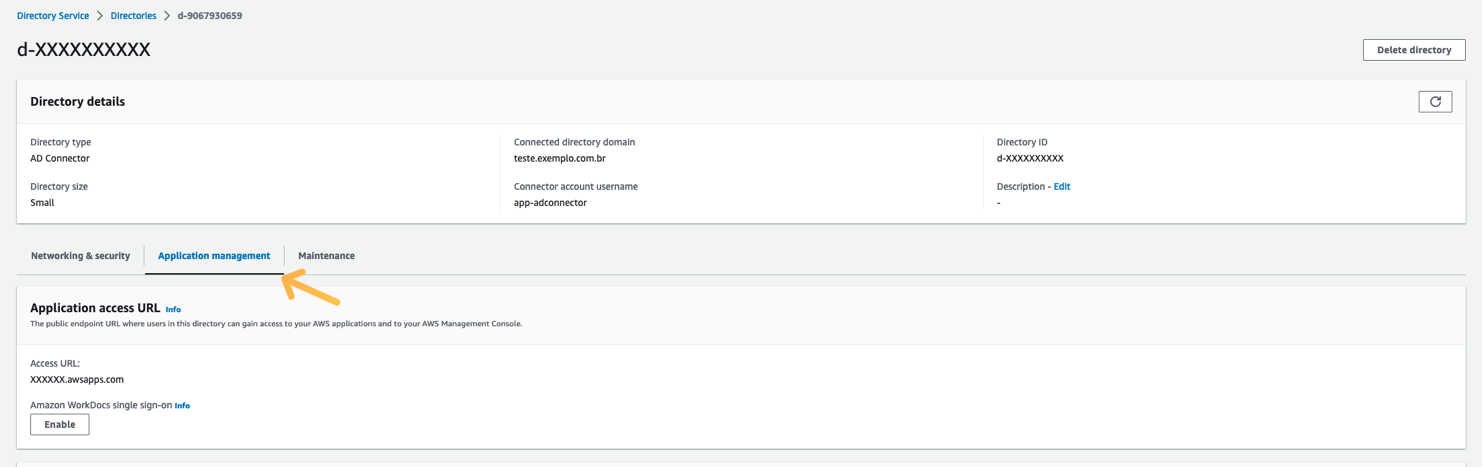The height and width of the screenshot is (467, 1482).
Task: Switch to the Networking & security tab
Action: [x=80, y=256]
